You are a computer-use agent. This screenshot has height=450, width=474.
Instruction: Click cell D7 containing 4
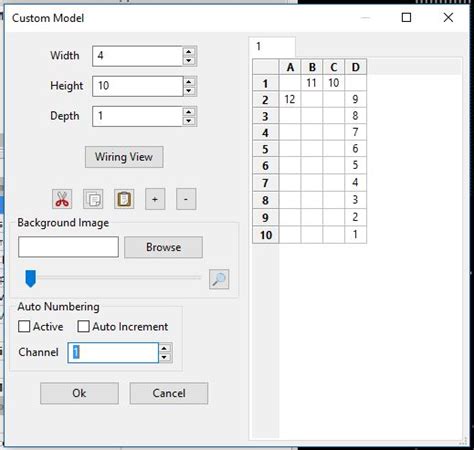click(356, 183)
